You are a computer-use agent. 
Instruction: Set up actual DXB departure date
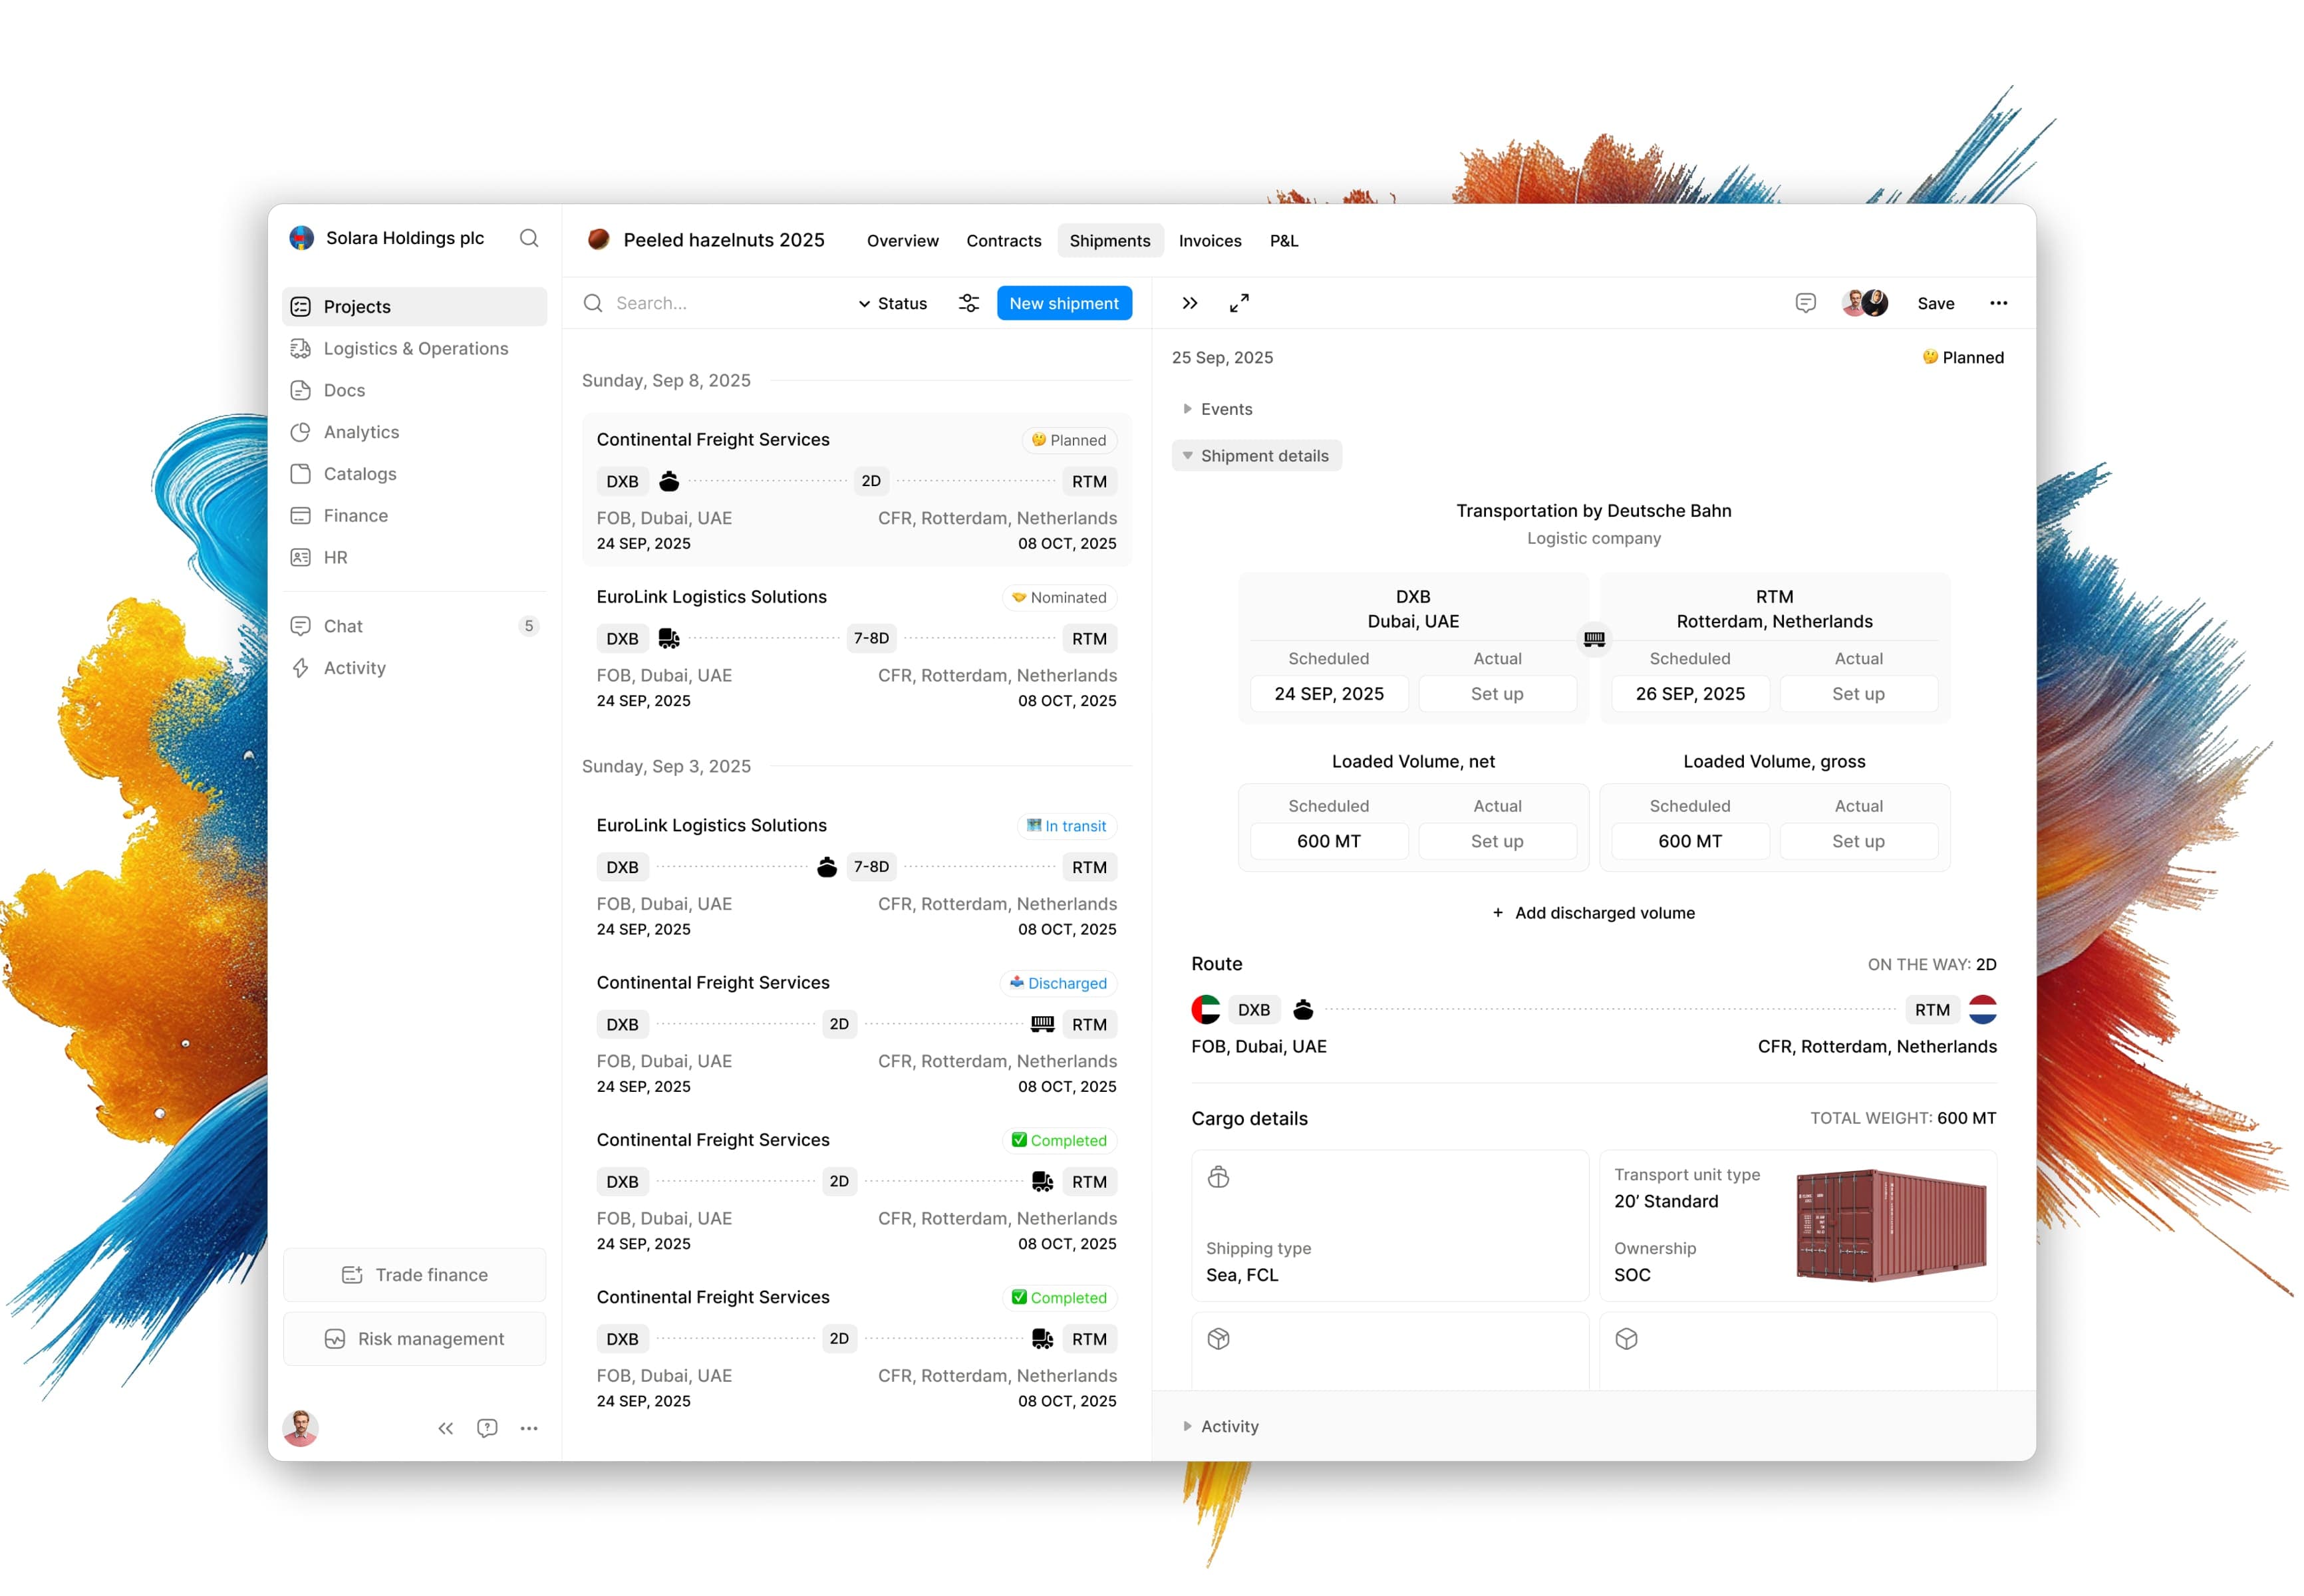1497,693
